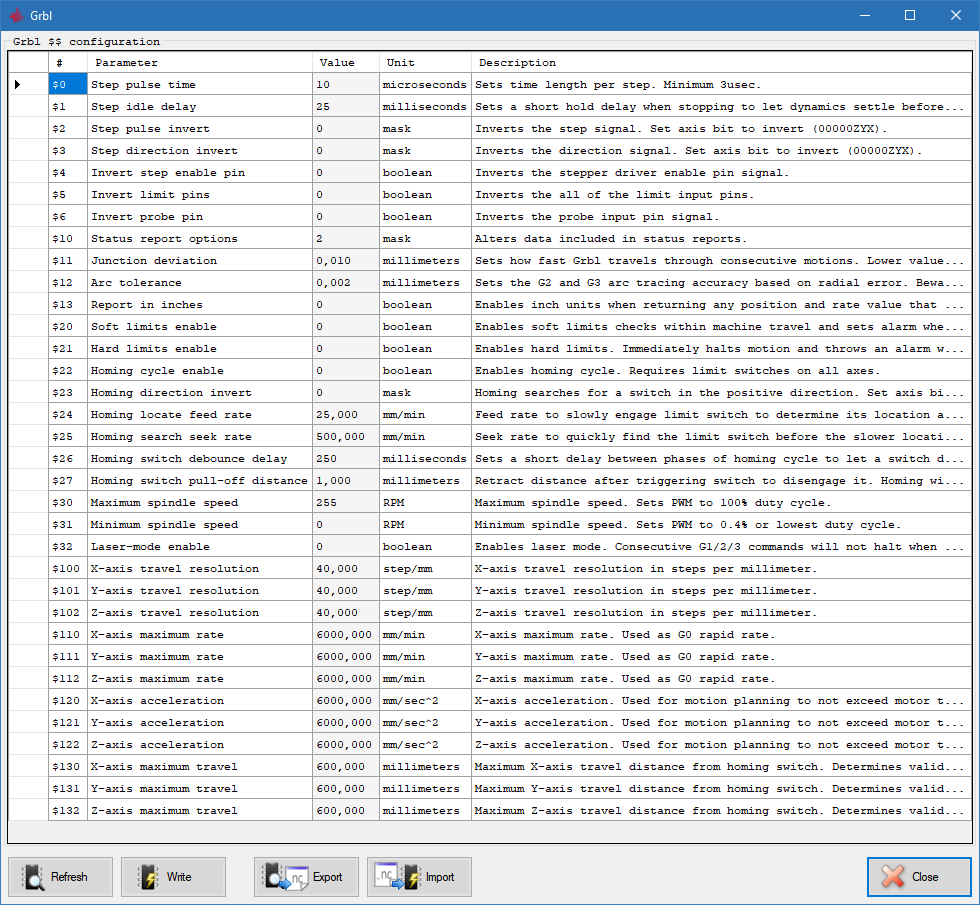The width and height of the screenshot is (980, 905).
Task: Edit the Y-axis maximum rate value 6000,000
Action: click(x=346, y=656)
